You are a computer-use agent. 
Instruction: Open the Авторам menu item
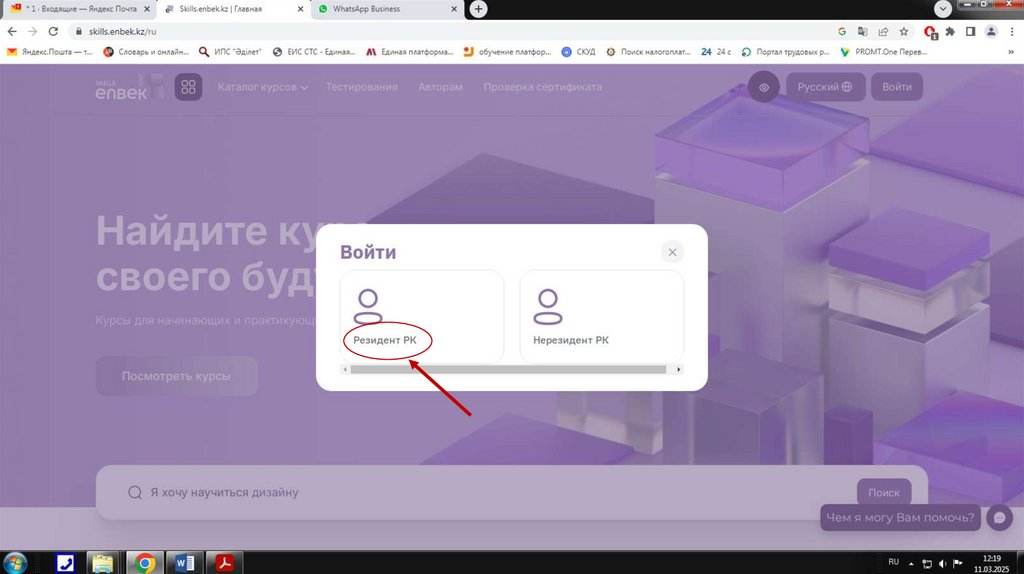pos(440,87)
